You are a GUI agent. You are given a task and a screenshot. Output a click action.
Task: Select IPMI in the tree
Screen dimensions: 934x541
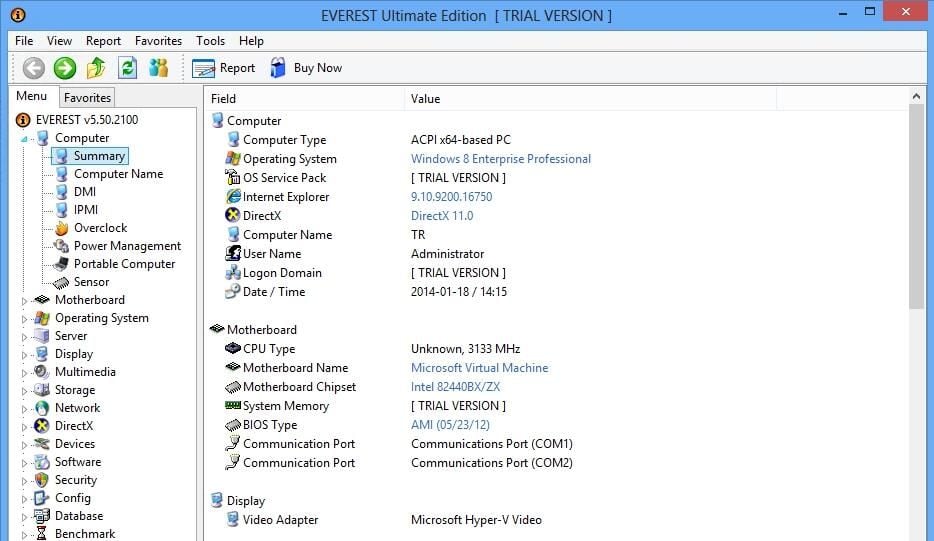[86, 210]
